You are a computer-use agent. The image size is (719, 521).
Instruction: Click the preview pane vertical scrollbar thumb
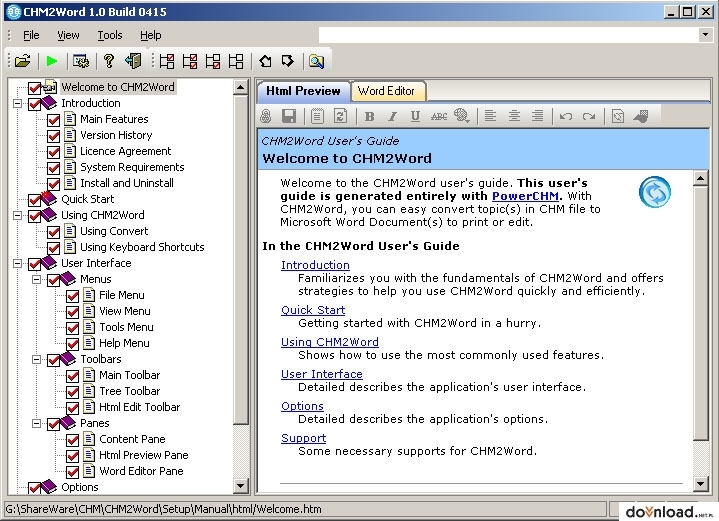click(x=700, y=313)
